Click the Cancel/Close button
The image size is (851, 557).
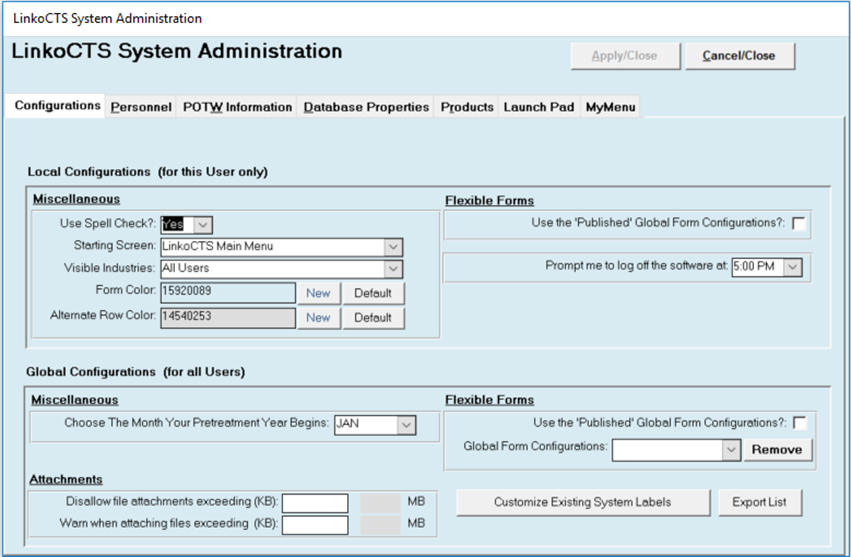(x=740, y=56)
